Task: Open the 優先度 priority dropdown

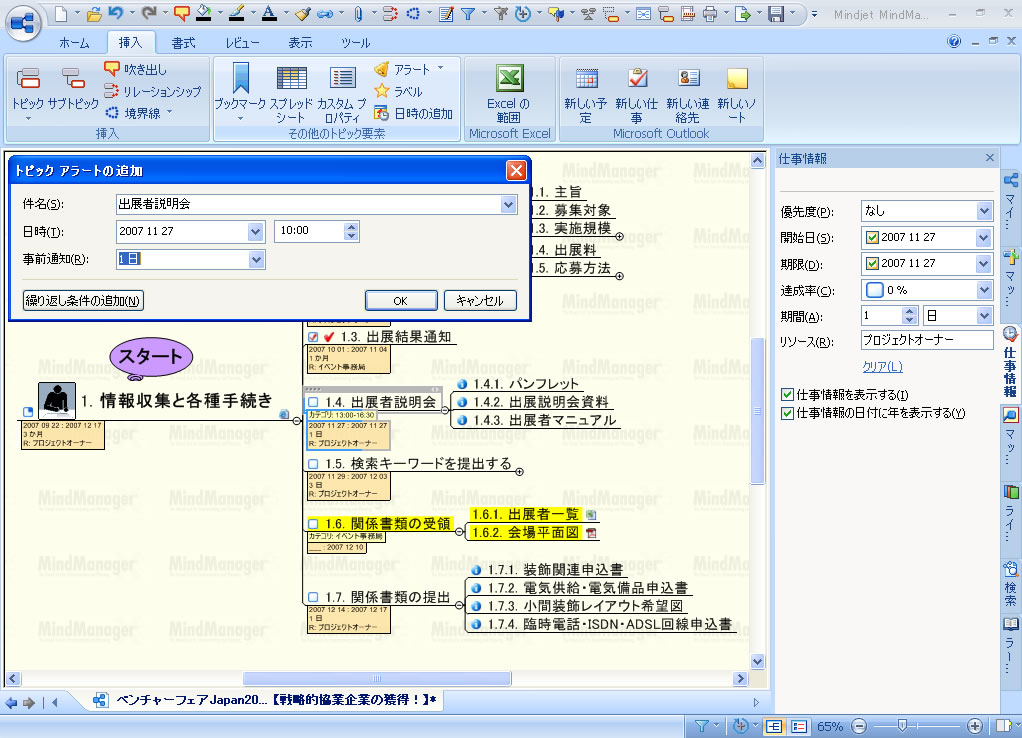Action: coord(983,211)
